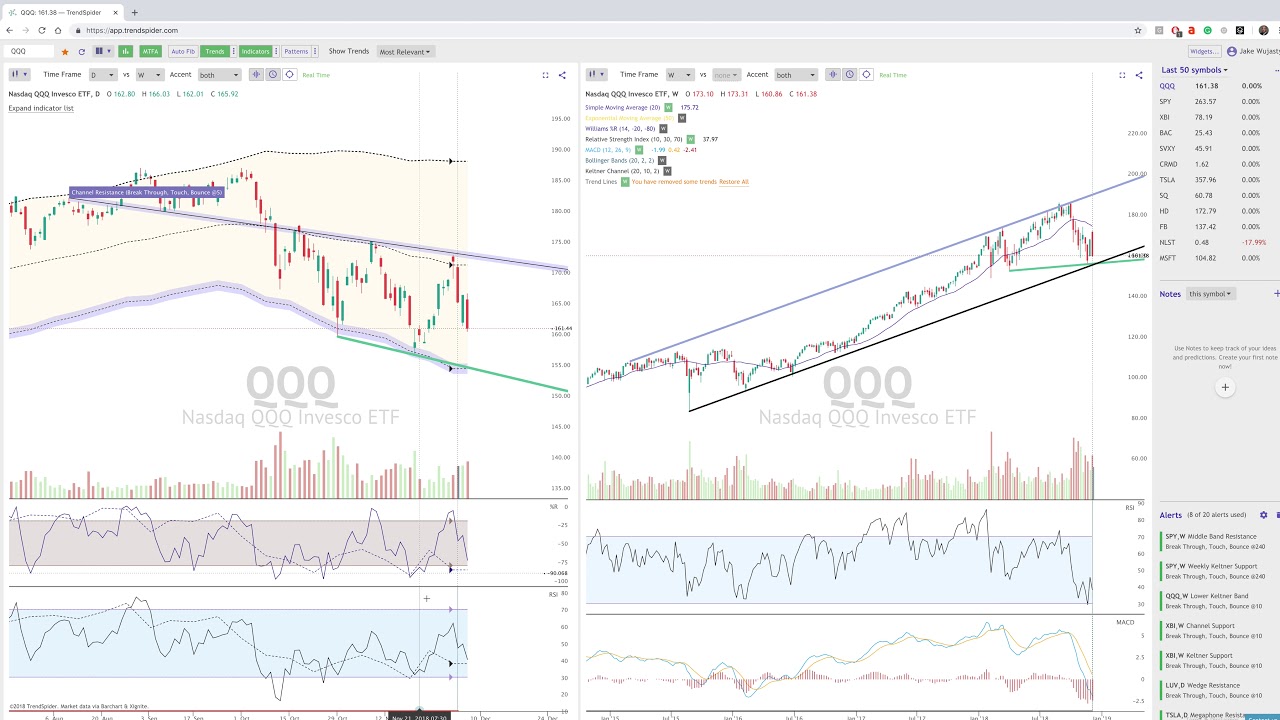Click Expand indicator list link
1280x720 pixels.
tap(41, 108)
